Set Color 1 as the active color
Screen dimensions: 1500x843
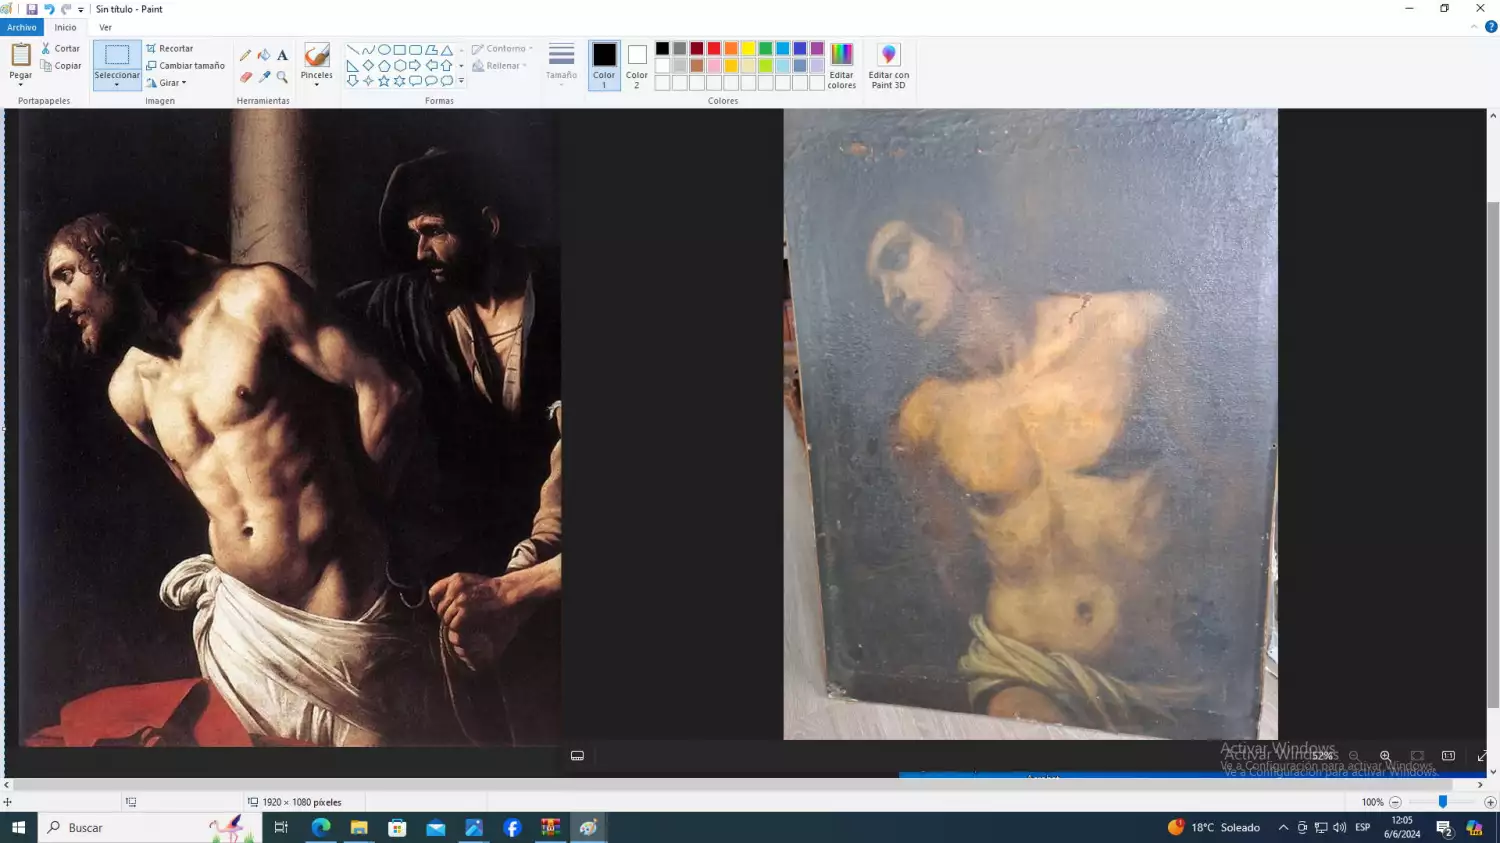(x=604, y=65)
